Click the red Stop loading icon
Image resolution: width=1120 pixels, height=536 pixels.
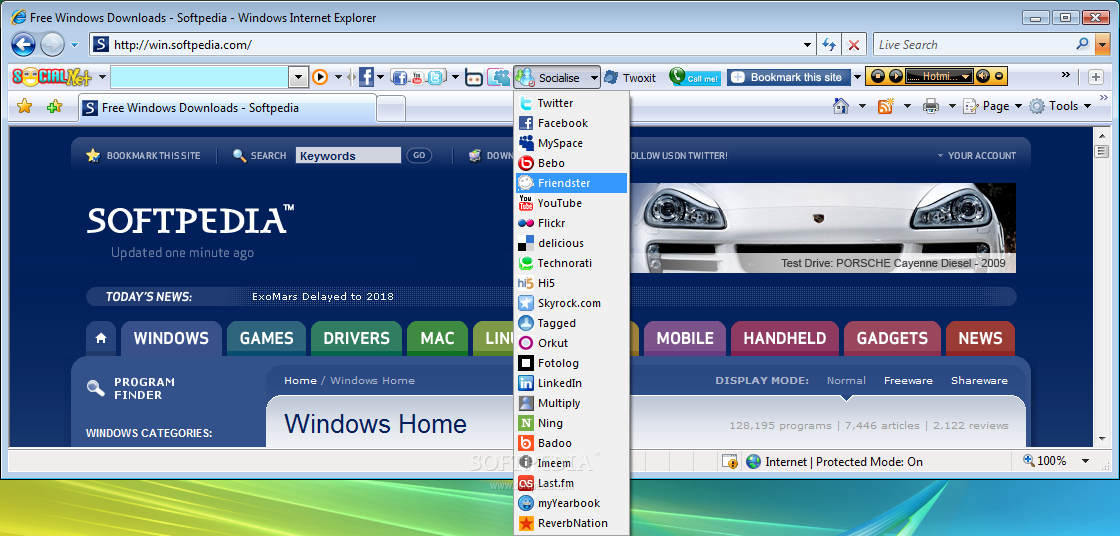854,44
